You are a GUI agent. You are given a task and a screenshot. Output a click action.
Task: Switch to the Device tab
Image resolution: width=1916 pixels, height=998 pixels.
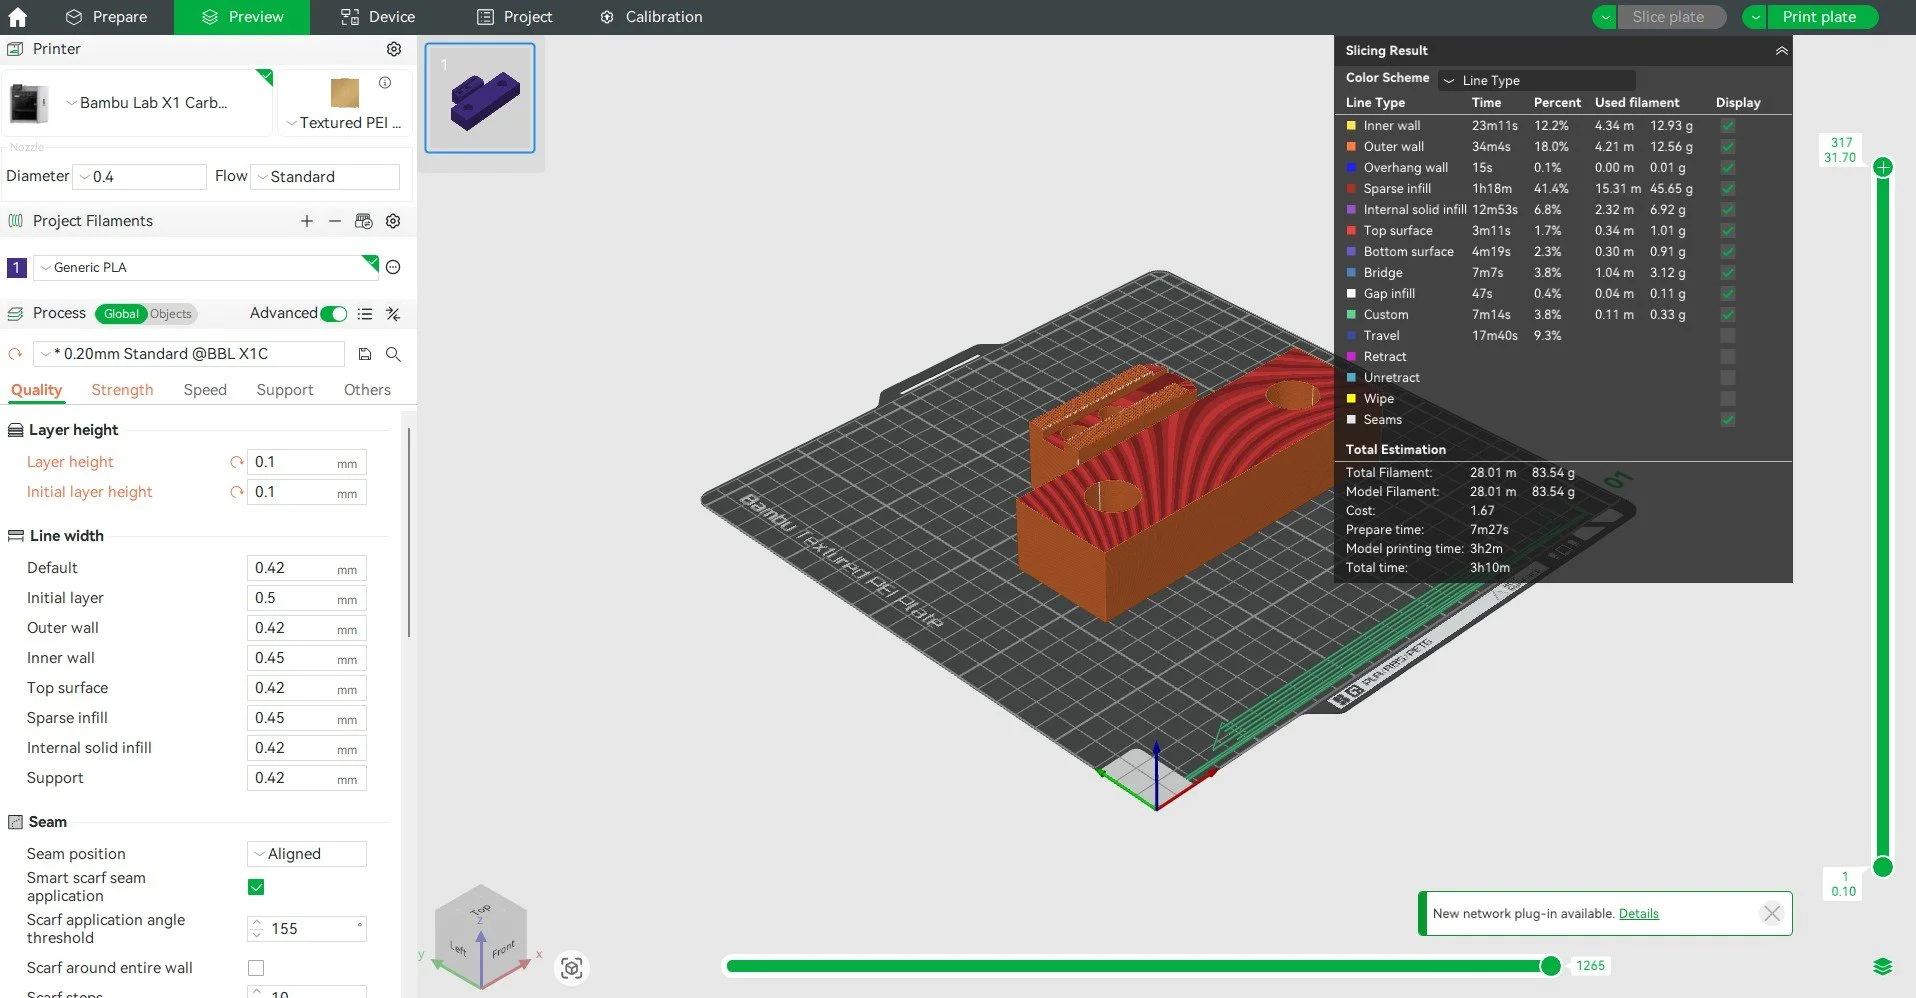coord(377,17)
